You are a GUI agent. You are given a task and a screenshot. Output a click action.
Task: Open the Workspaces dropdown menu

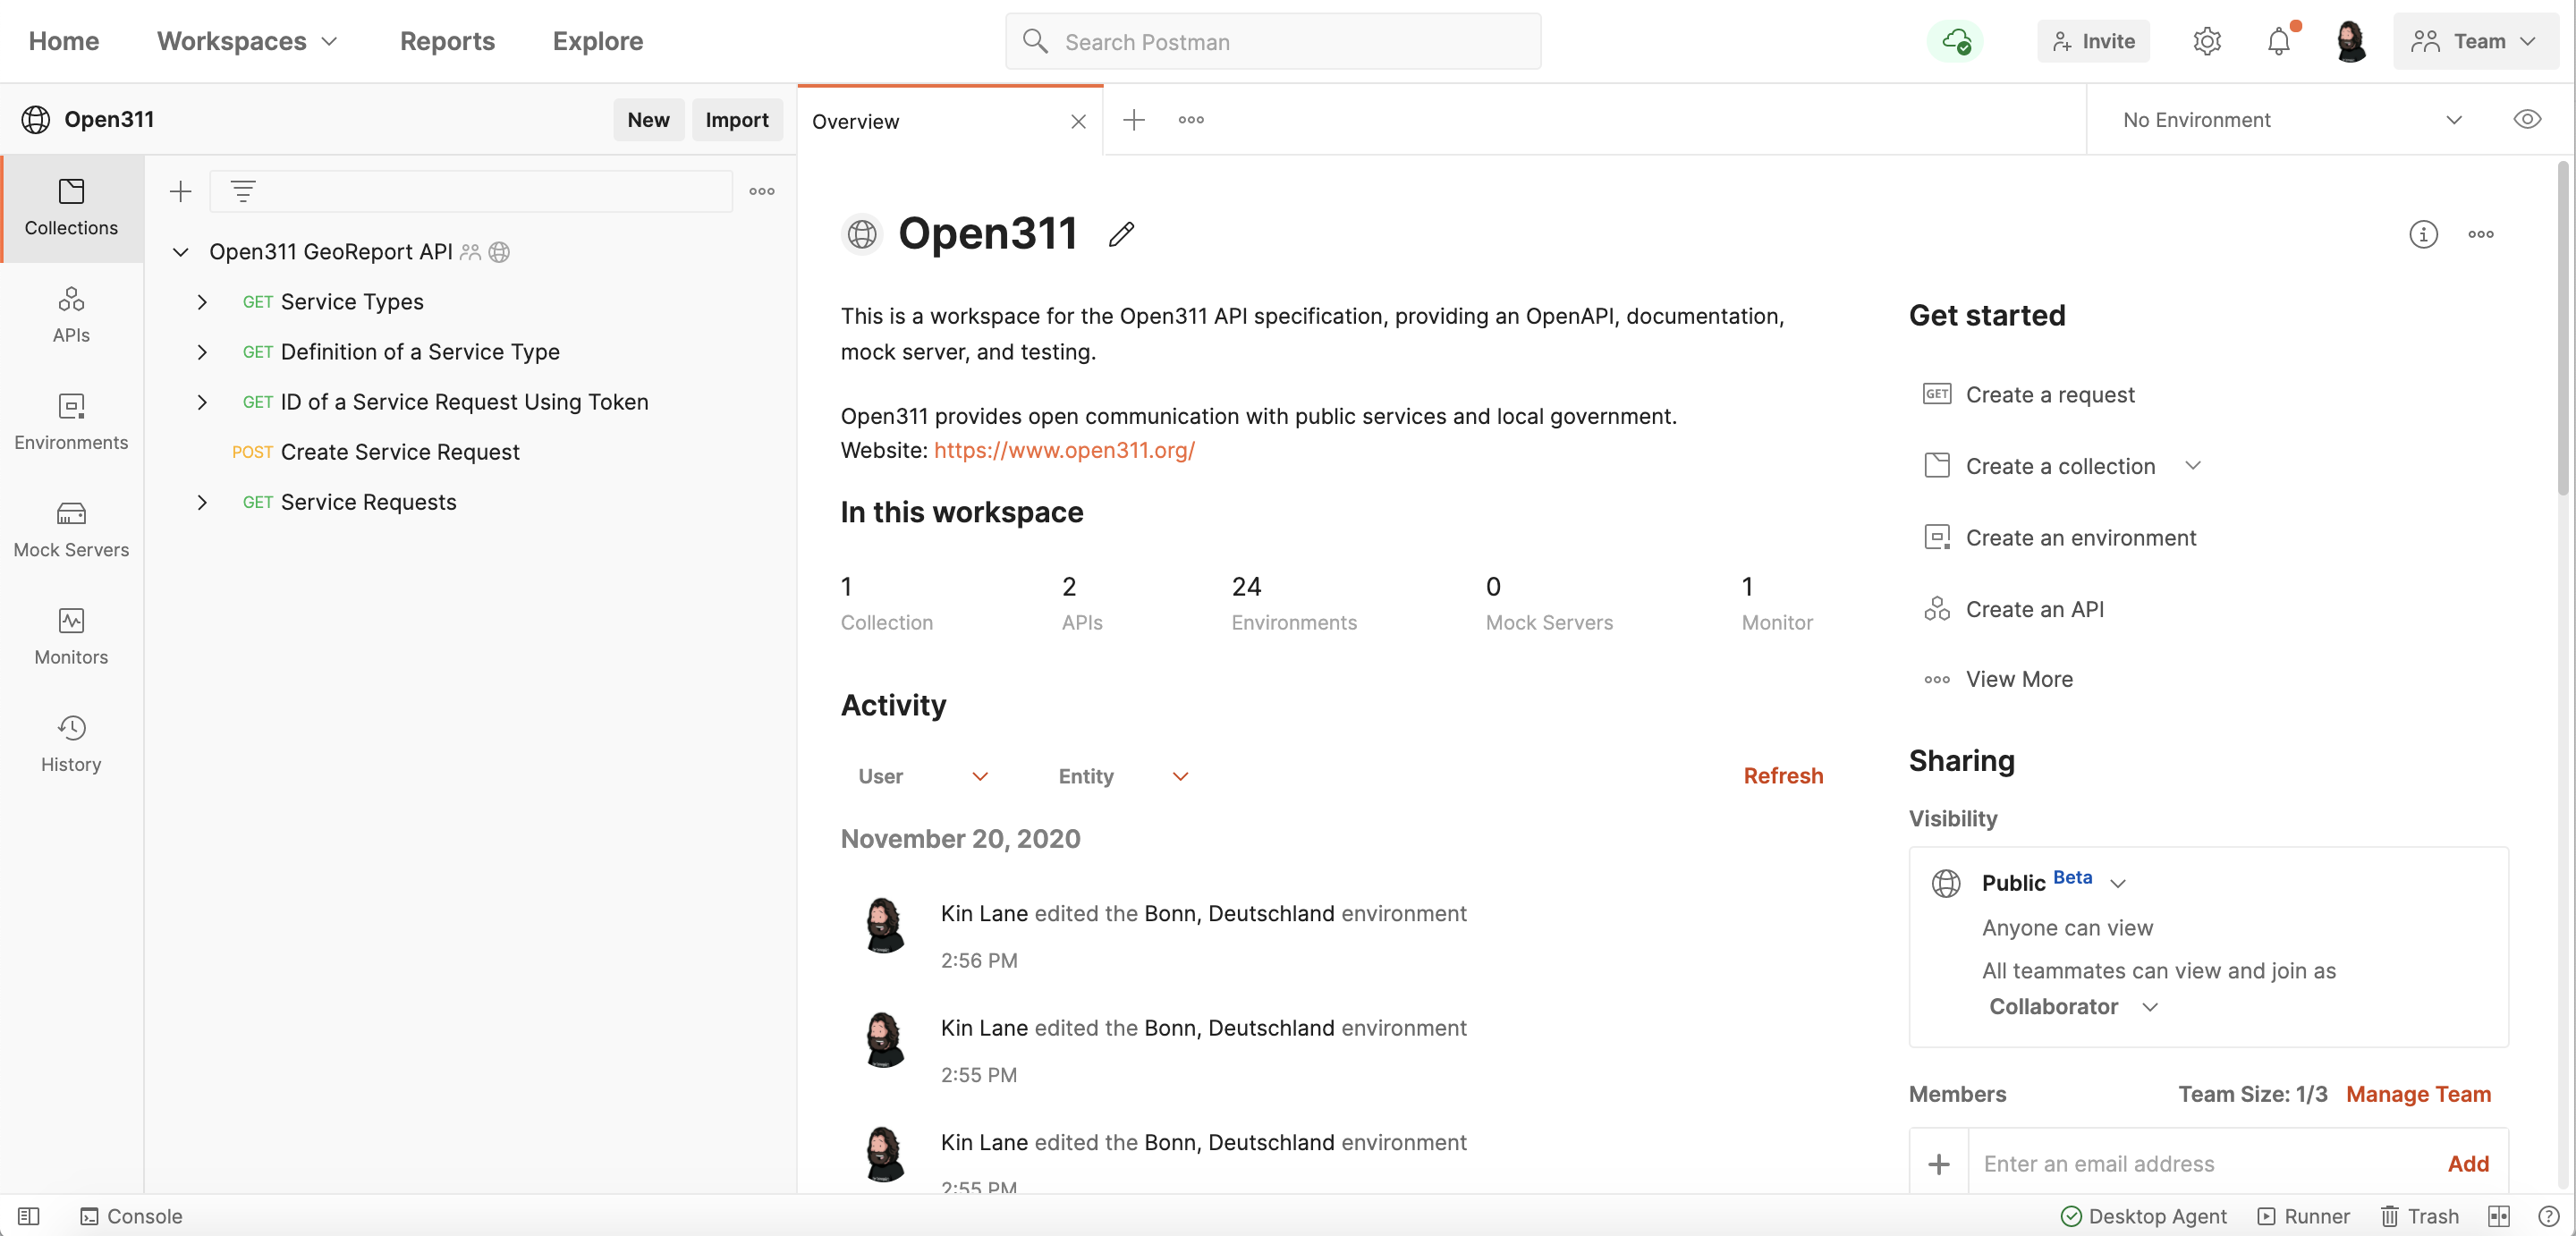coord(247,41)
